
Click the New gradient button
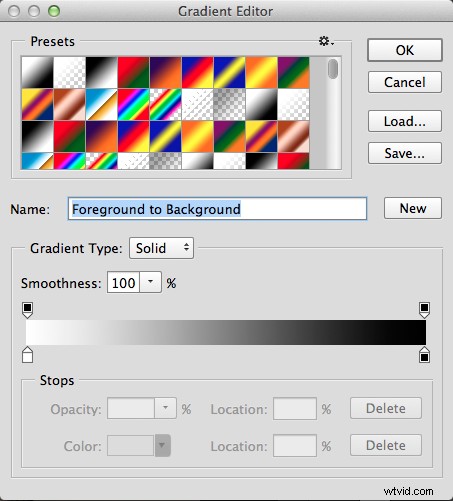click(x=413, y=208)
